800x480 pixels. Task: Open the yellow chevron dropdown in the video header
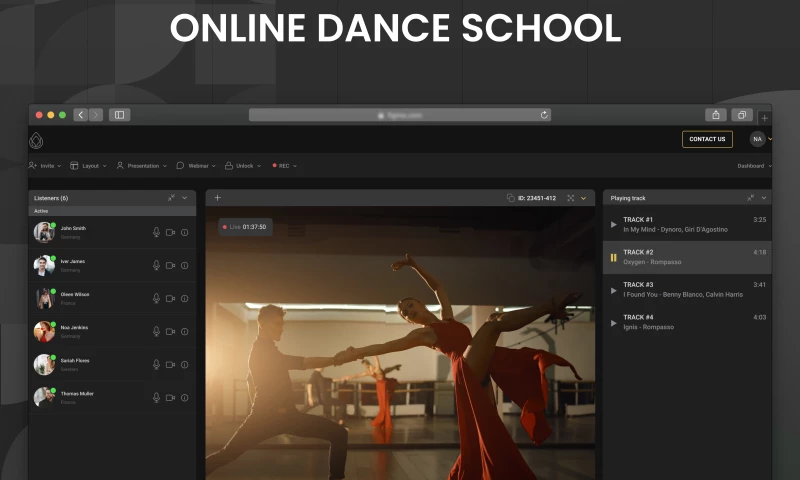pyautogui.click(x=584, y=198)
